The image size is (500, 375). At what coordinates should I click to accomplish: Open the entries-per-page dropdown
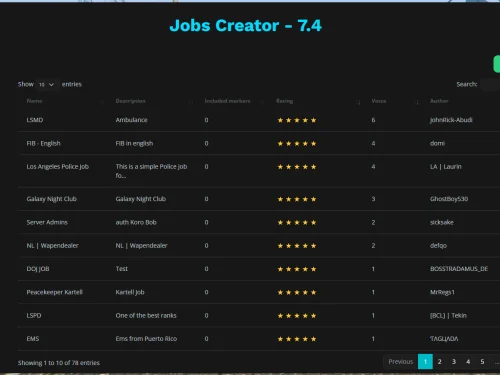46,85
